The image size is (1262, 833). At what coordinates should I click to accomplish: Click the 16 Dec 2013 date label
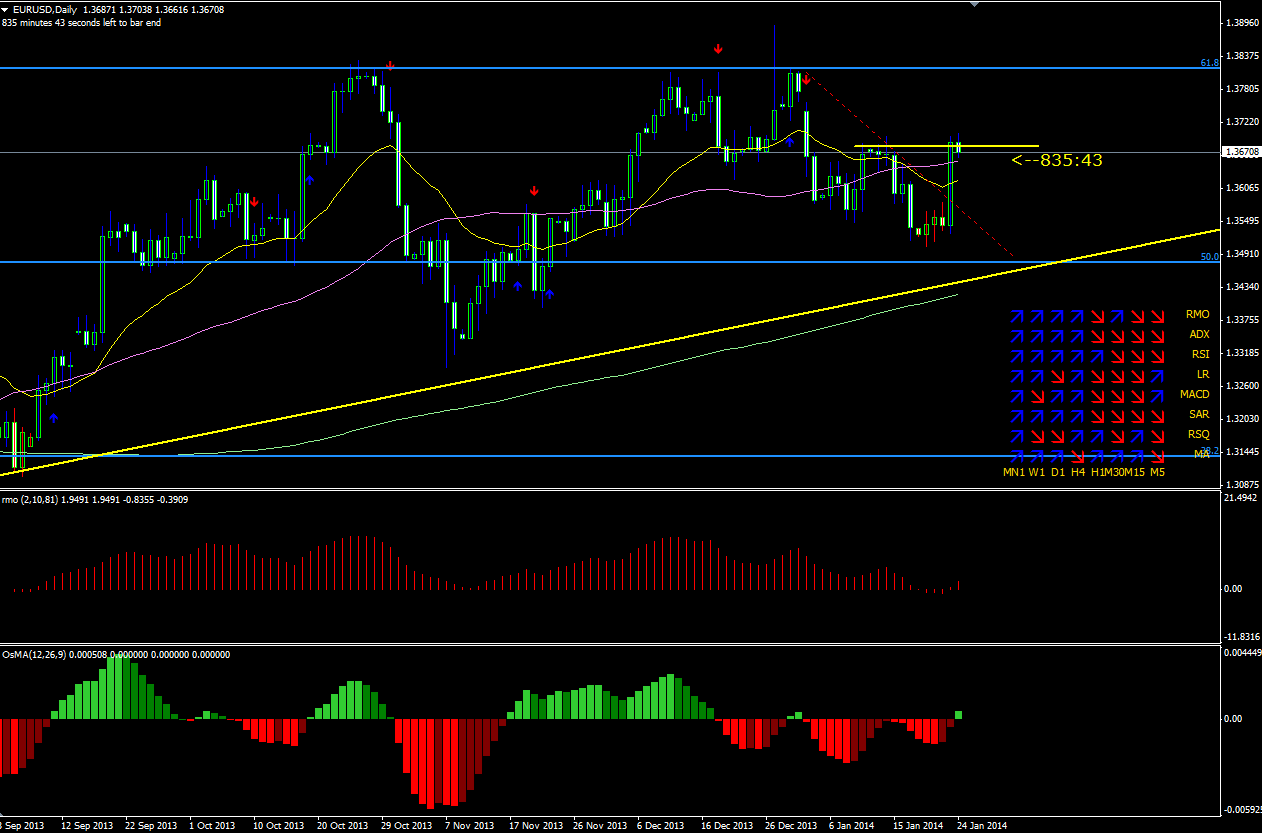[x=727, y=826]
